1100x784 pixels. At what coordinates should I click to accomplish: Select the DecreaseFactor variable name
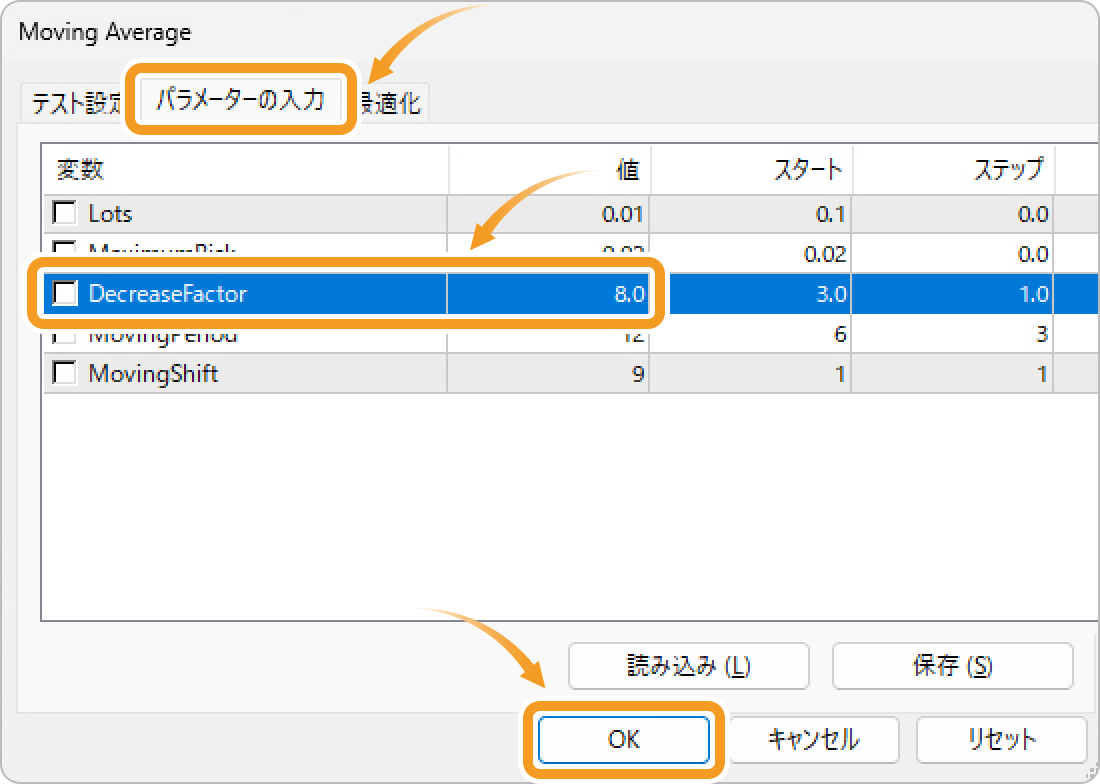tap(168, 293)
